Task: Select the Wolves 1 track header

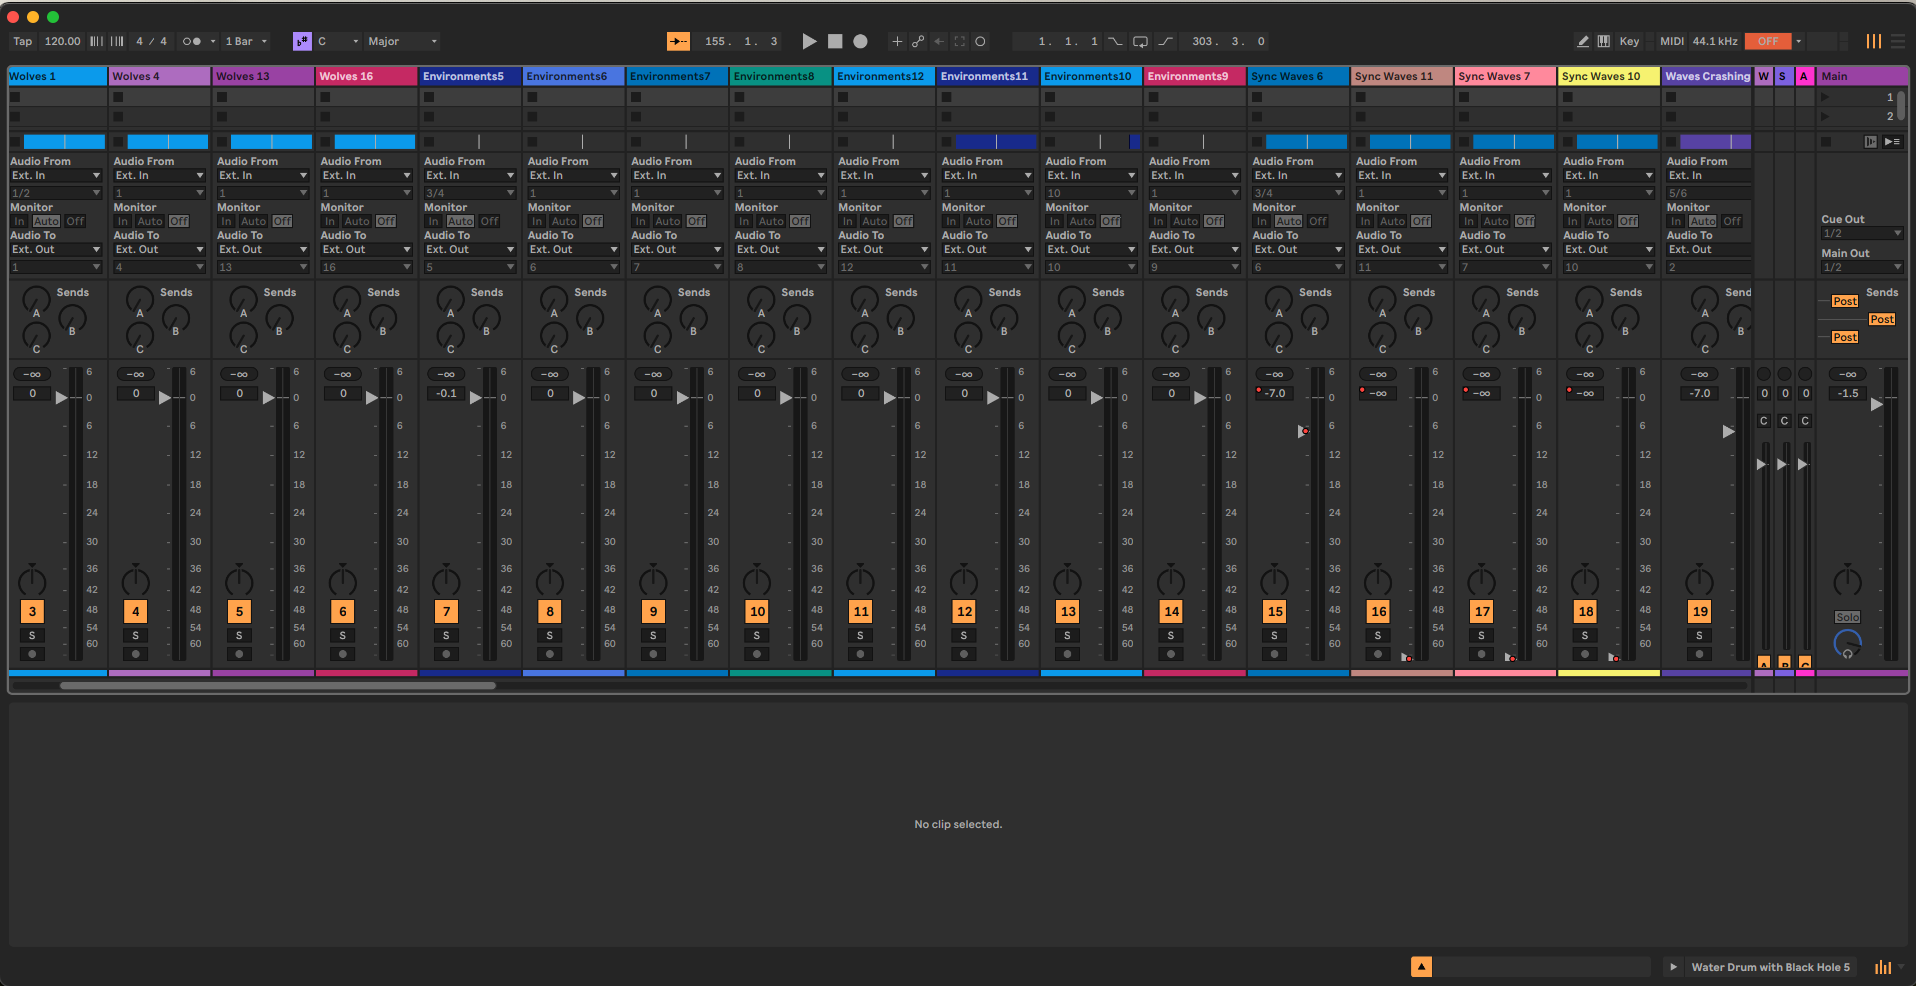Action: [57, 76]
